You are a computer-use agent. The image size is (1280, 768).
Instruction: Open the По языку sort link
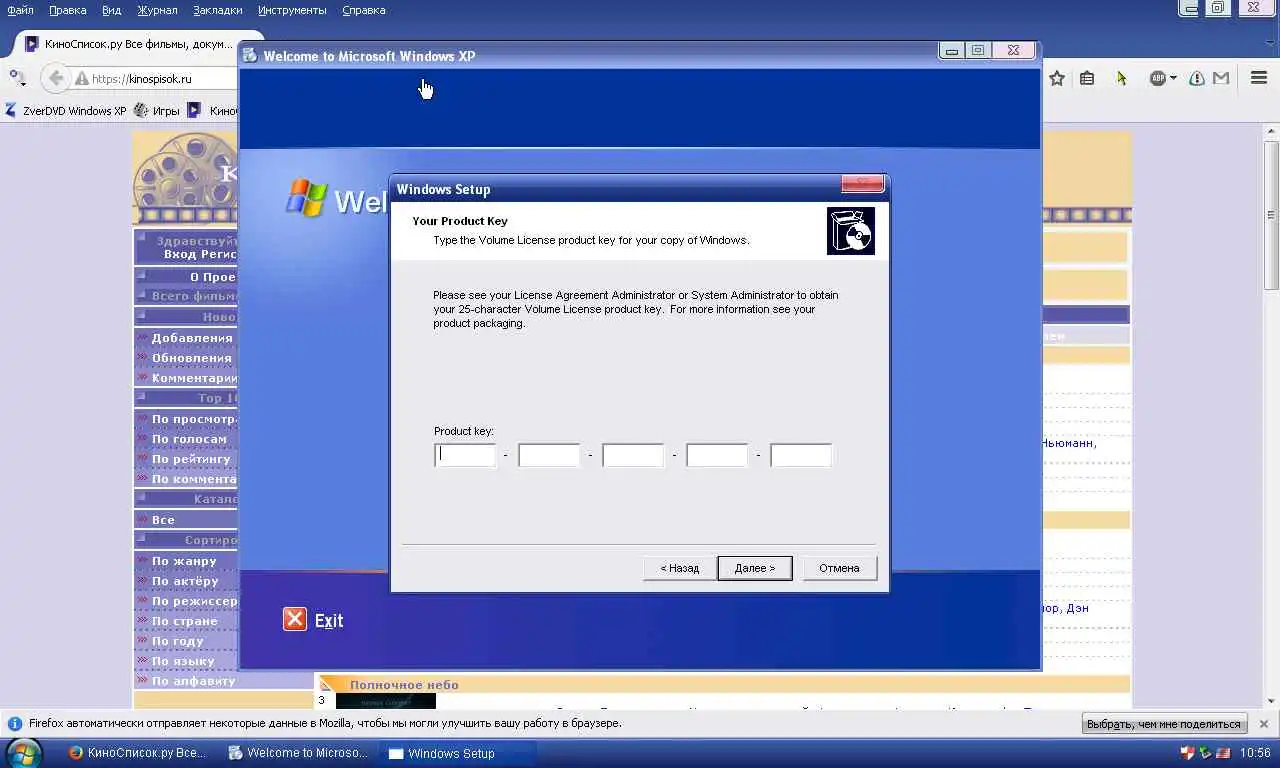coord(183,661)
